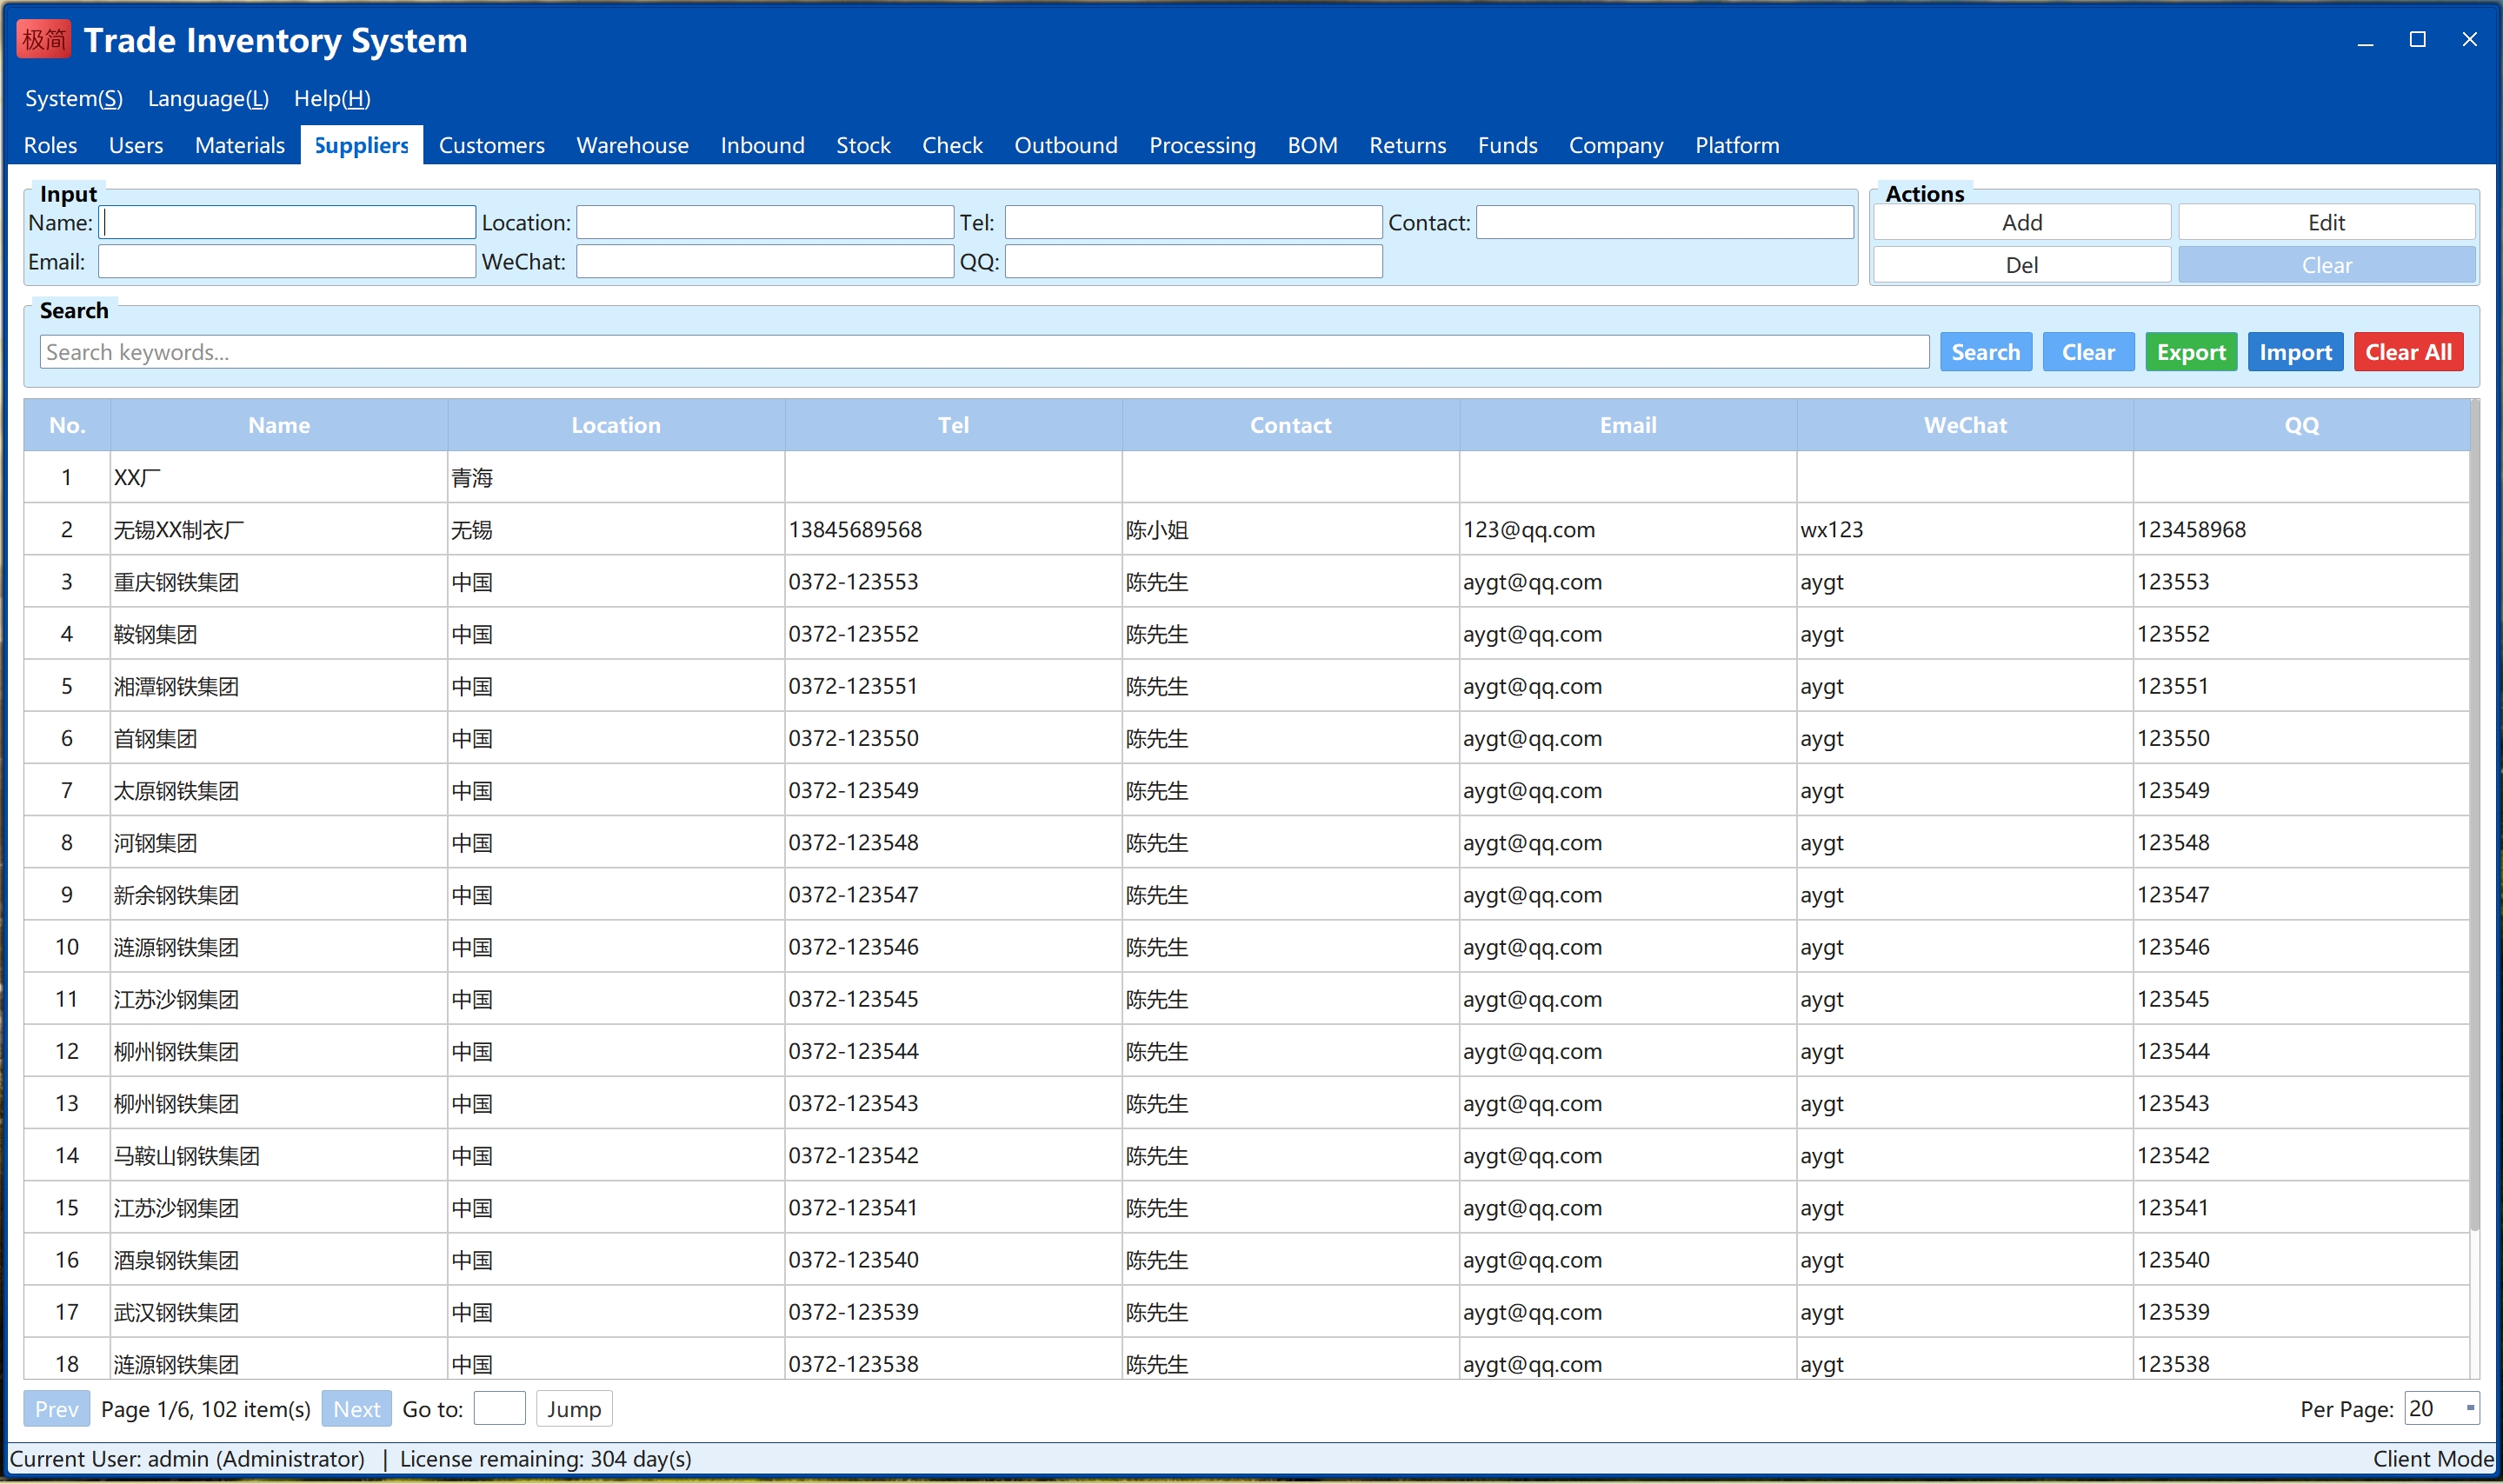Focus the Location input field
The image size is (2503, 1484).
click(765, 222)
